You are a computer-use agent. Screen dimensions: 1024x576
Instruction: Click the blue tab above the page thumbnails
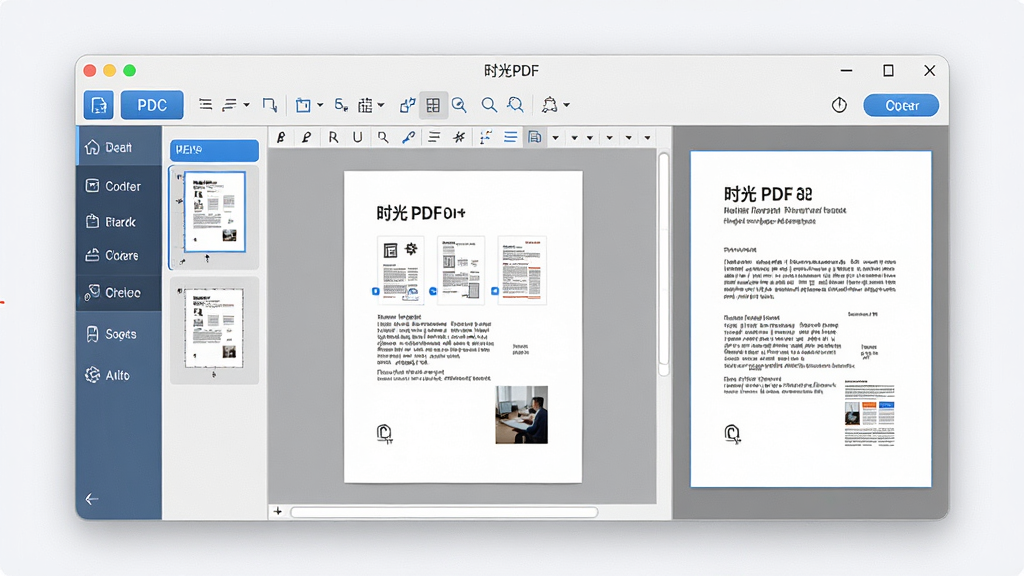214,150
